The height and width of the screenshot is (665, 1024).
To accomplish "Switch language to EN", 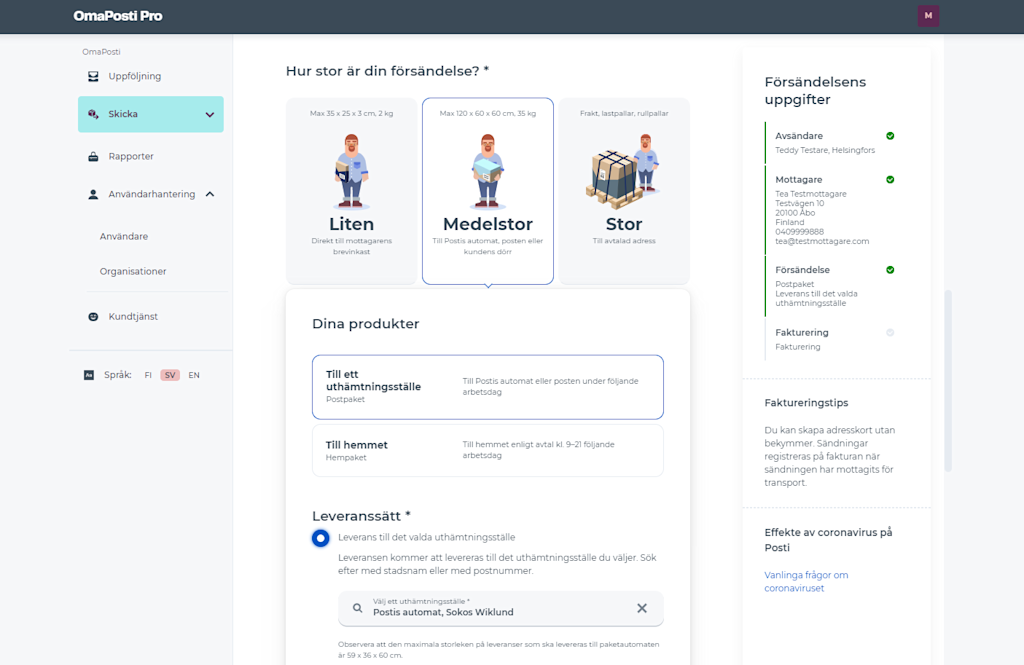I will (x=194, y=375).
